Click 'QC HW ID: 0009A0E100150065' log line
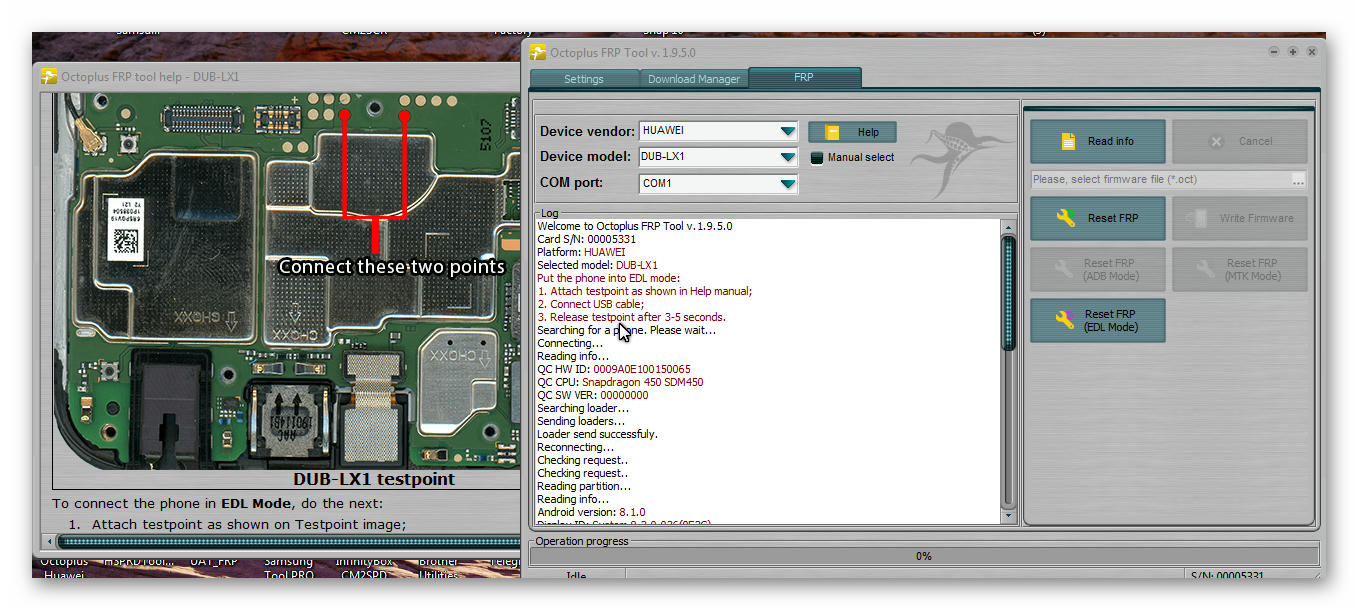The height and width of the screenshot is (610, 1358). pos(614,369)
